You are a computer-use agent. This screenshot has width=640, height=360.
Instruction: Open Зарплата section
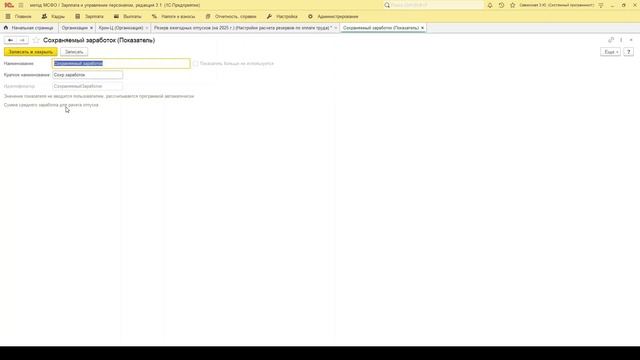click(x=89, y=16)
